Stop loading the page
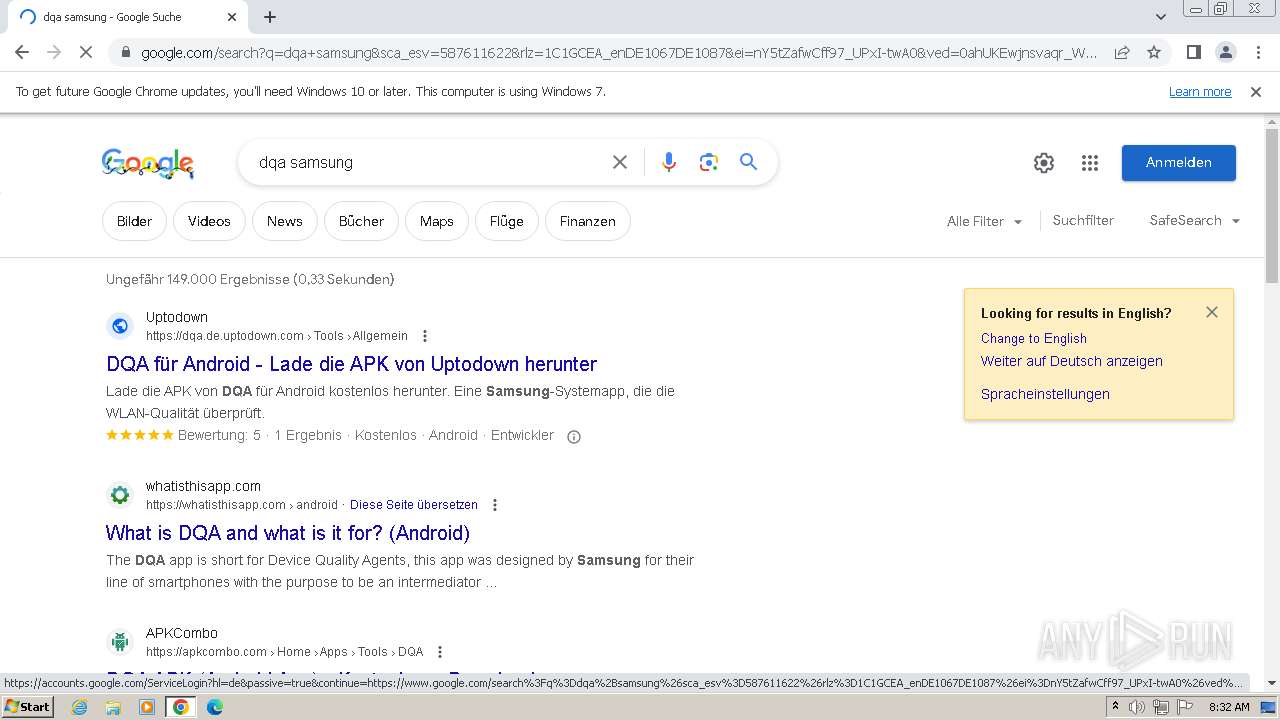This screenshot has height=720, width=1280. click(86, 52)
